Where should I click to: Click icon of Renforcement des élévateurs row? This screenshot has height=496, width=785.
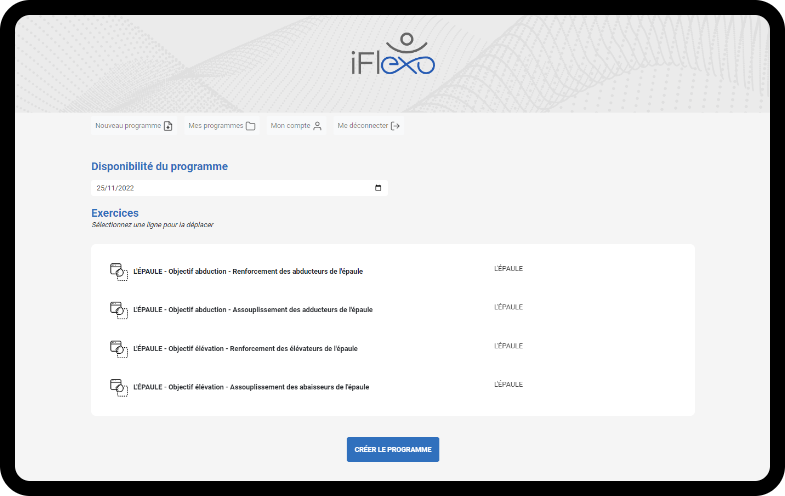pos(118,348)
